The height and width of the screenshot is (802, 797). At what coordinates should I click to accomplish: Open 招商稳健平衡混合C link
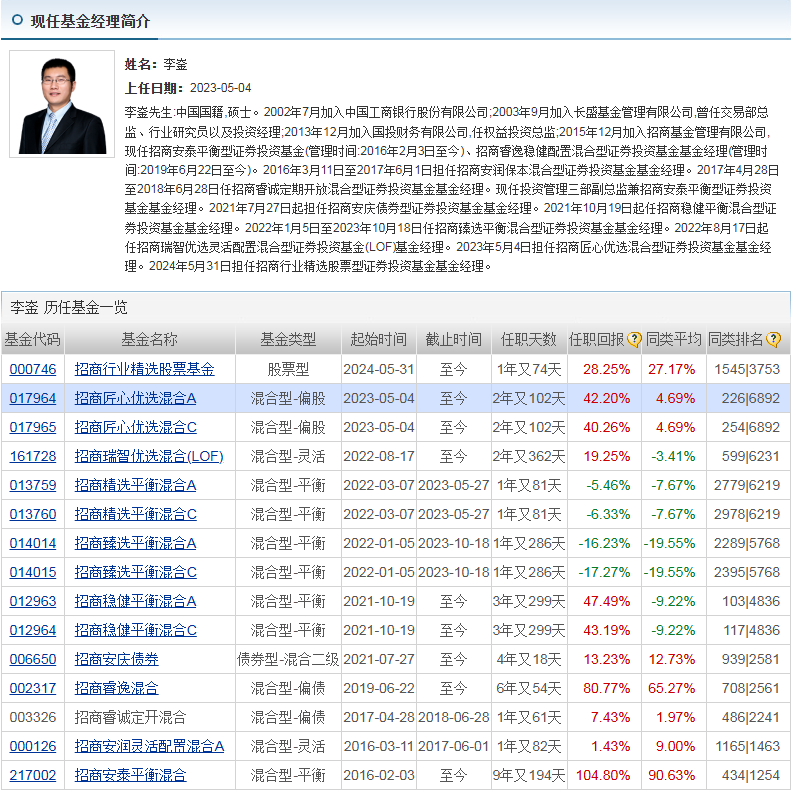tap(136, 631)
